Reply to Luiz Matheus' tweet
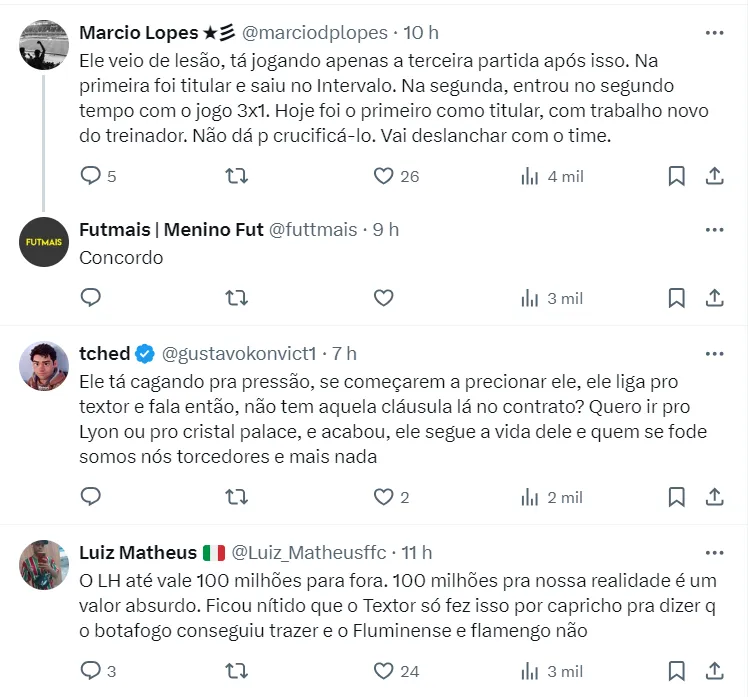The image size is (748, 697). click(x=91, y=670)
